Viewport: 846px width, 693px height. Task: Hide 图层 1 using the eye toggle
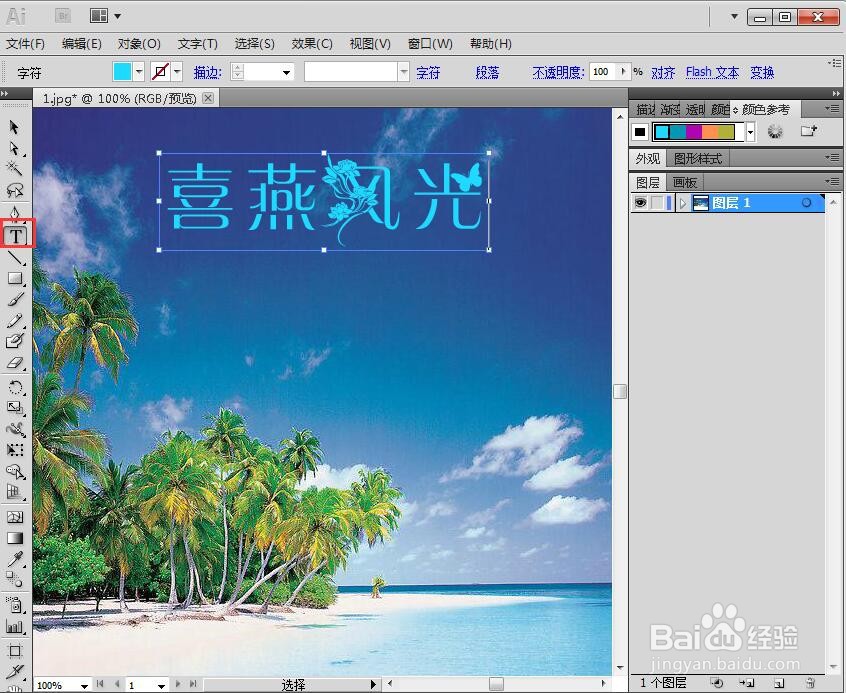tap(639, 202)
